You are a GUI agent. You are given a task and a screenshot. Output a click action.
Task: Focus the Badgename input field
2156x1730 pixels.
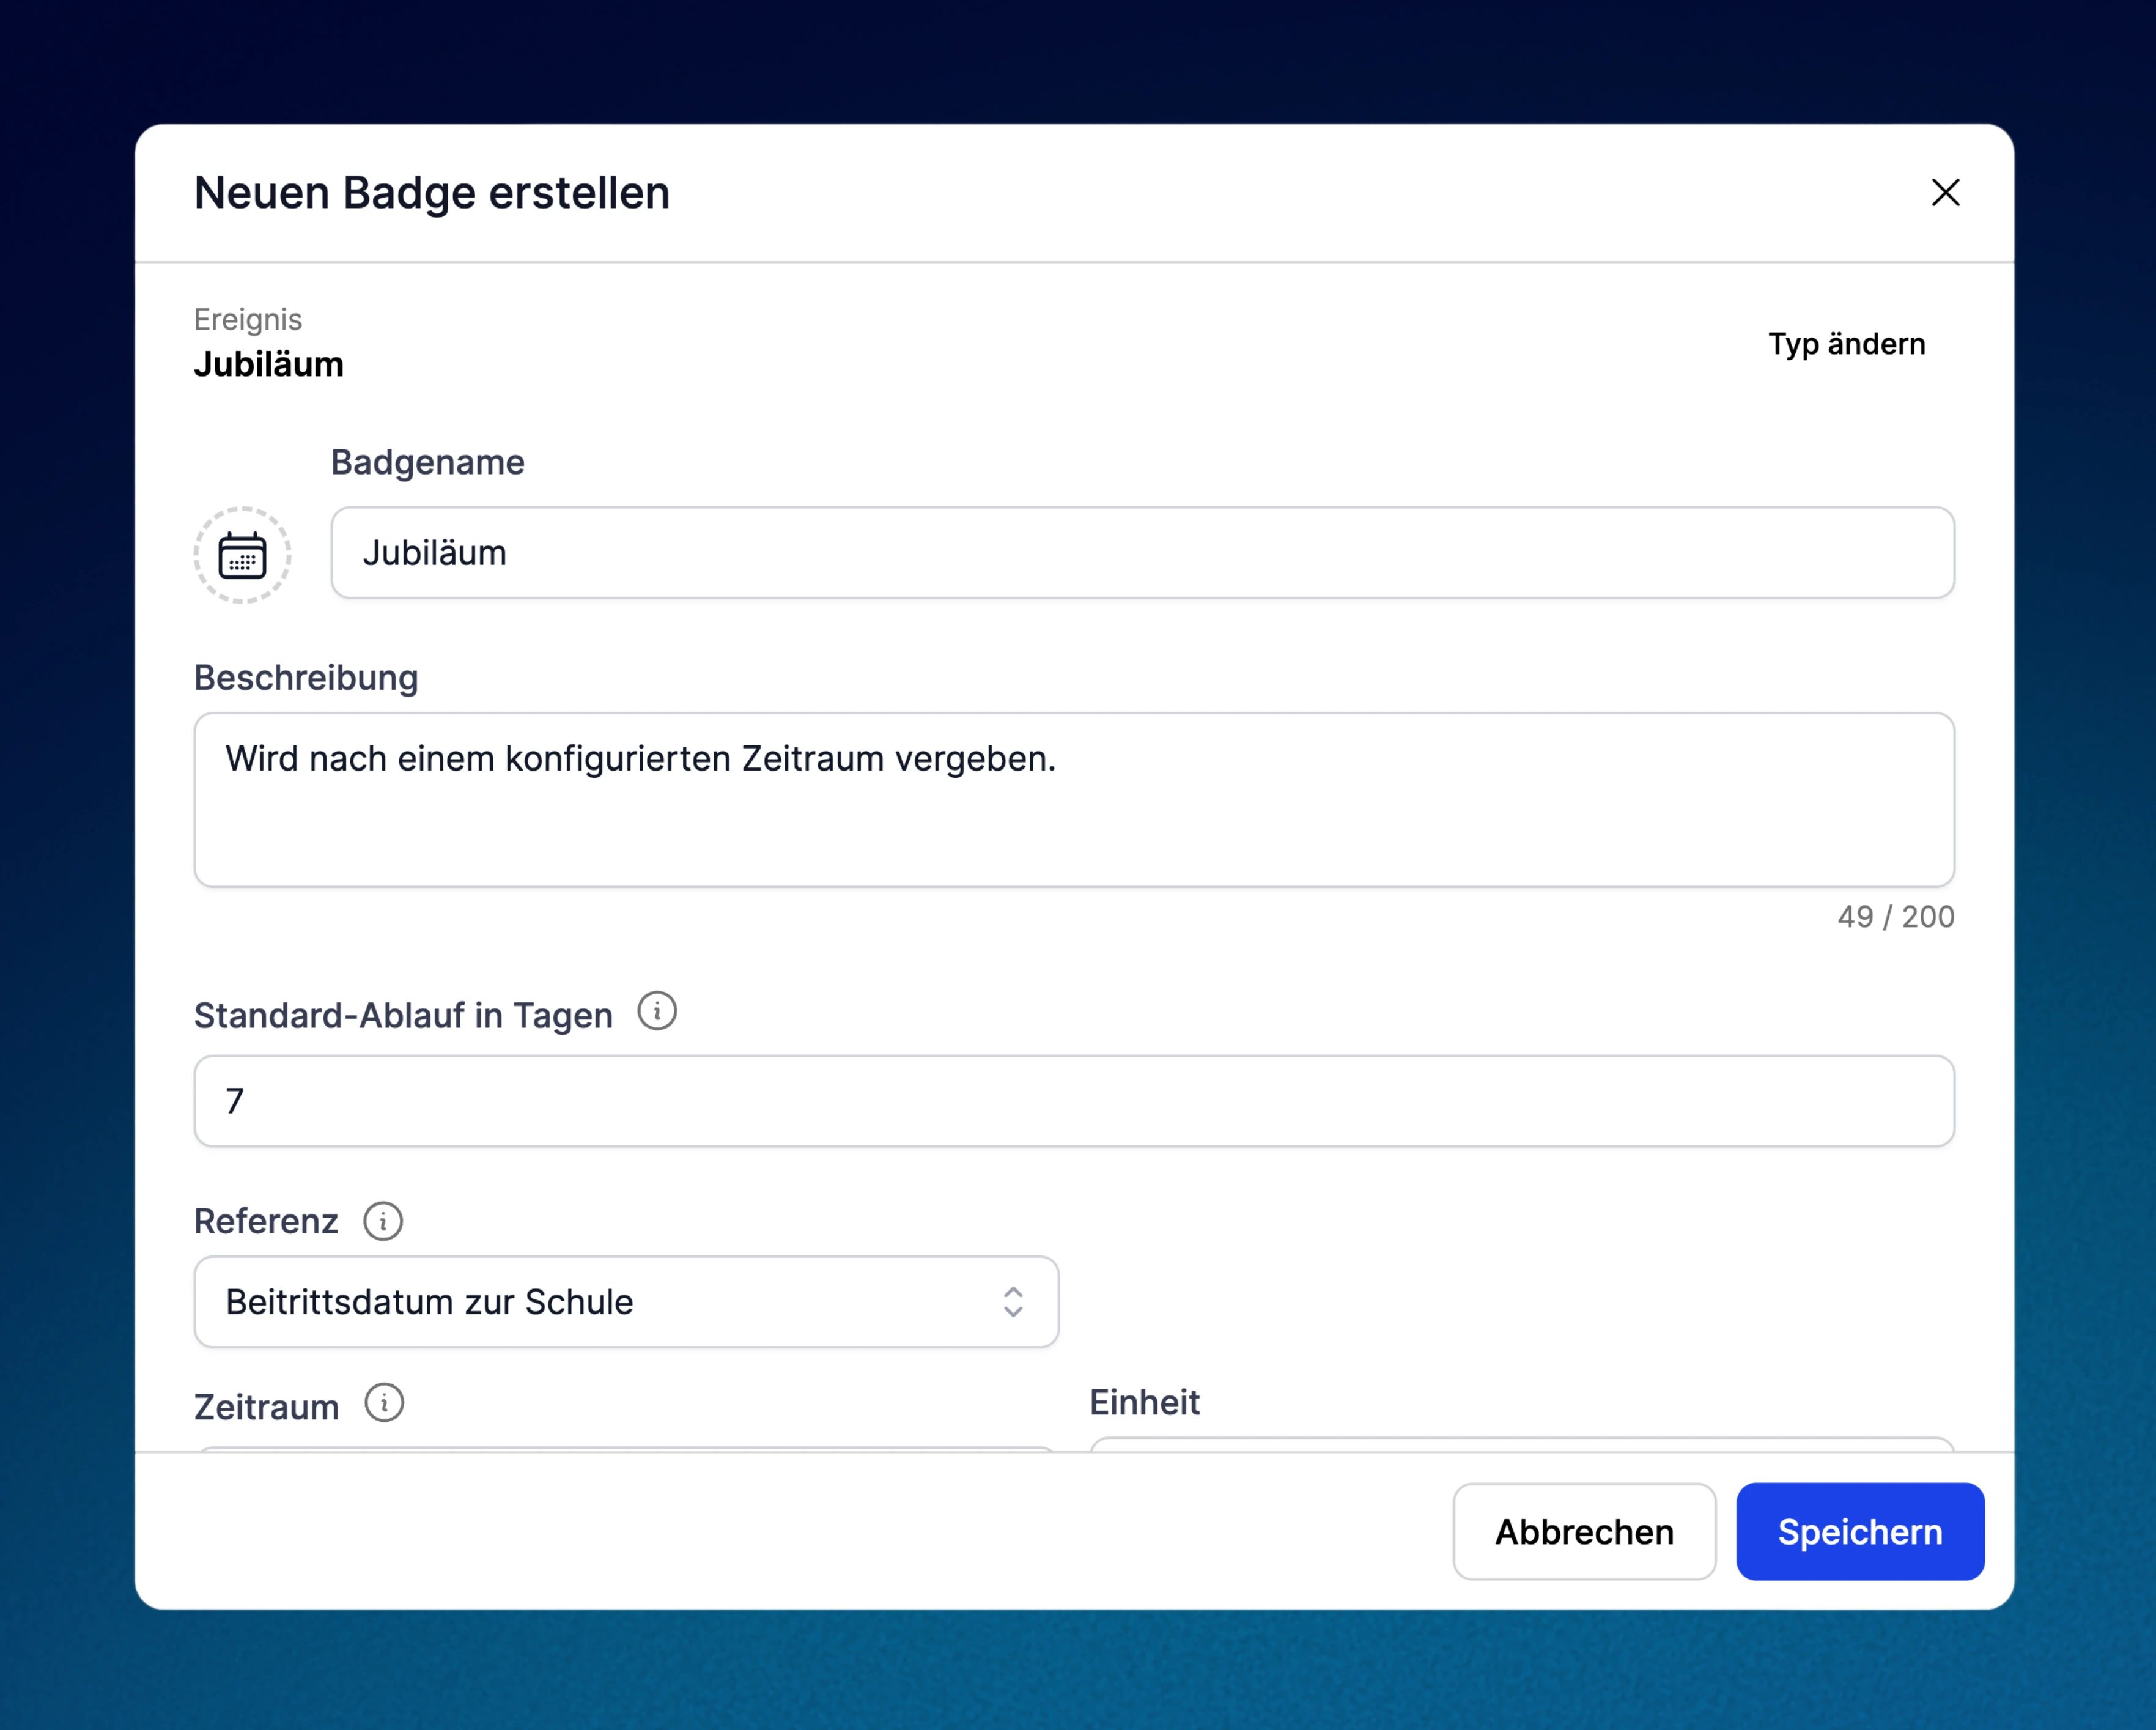(1142, 553)
